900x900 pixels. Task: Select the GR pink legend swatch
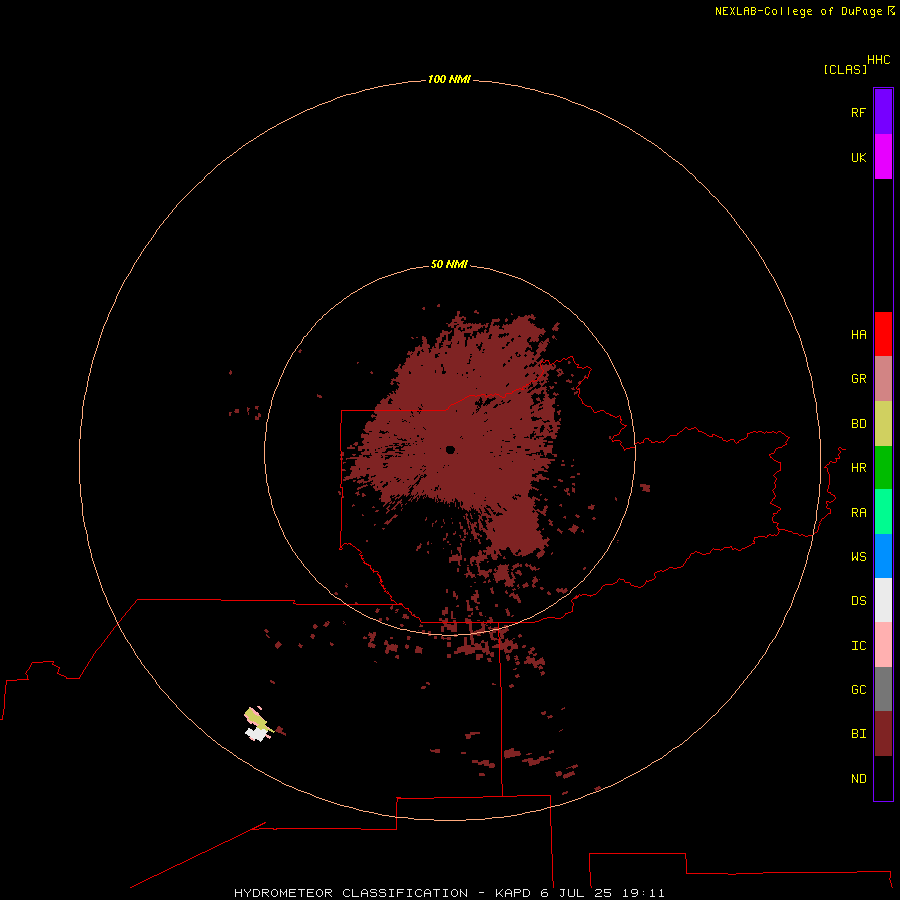(x=883, y=379)
